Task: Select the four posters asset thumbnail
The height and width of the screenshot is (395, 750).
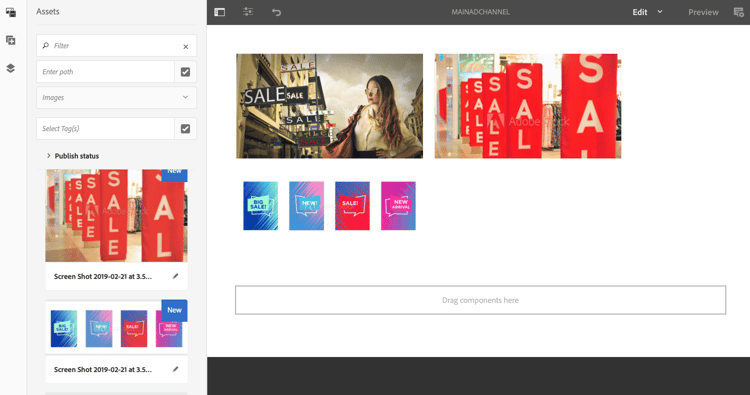Action: point(116,328)
